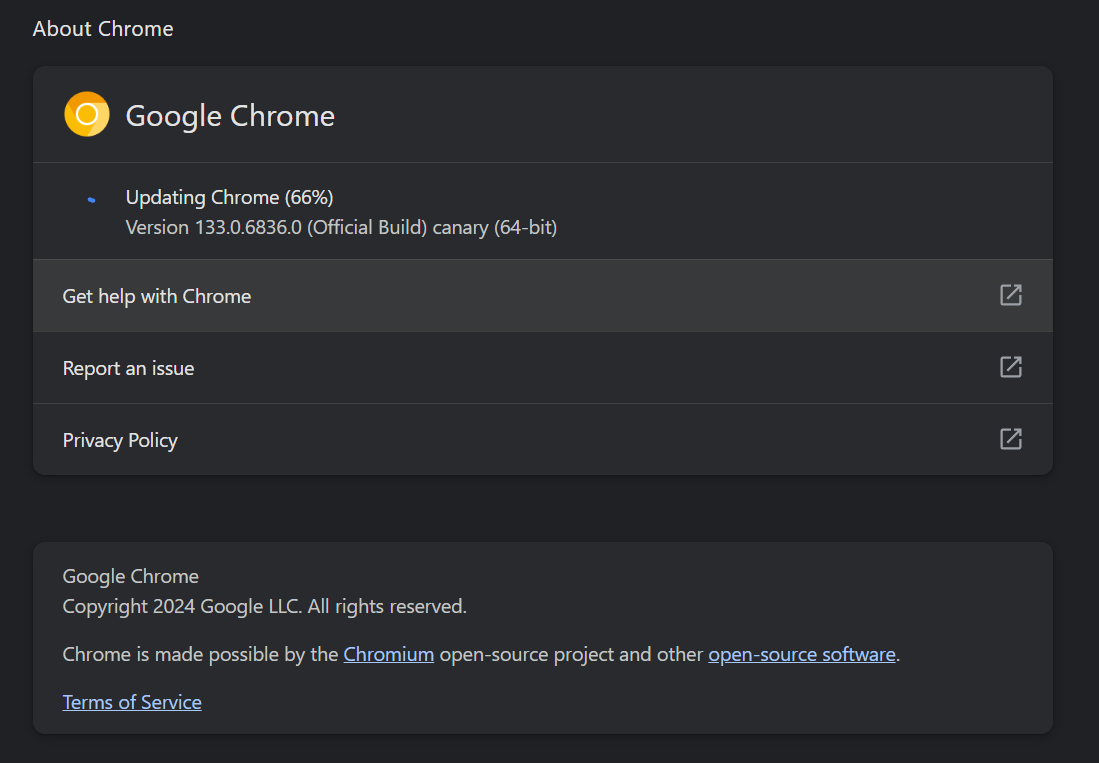Viewport: 1099px width, 763px height.
Task: Click Privacy Policy external link icon
Action: (1010, 439)
